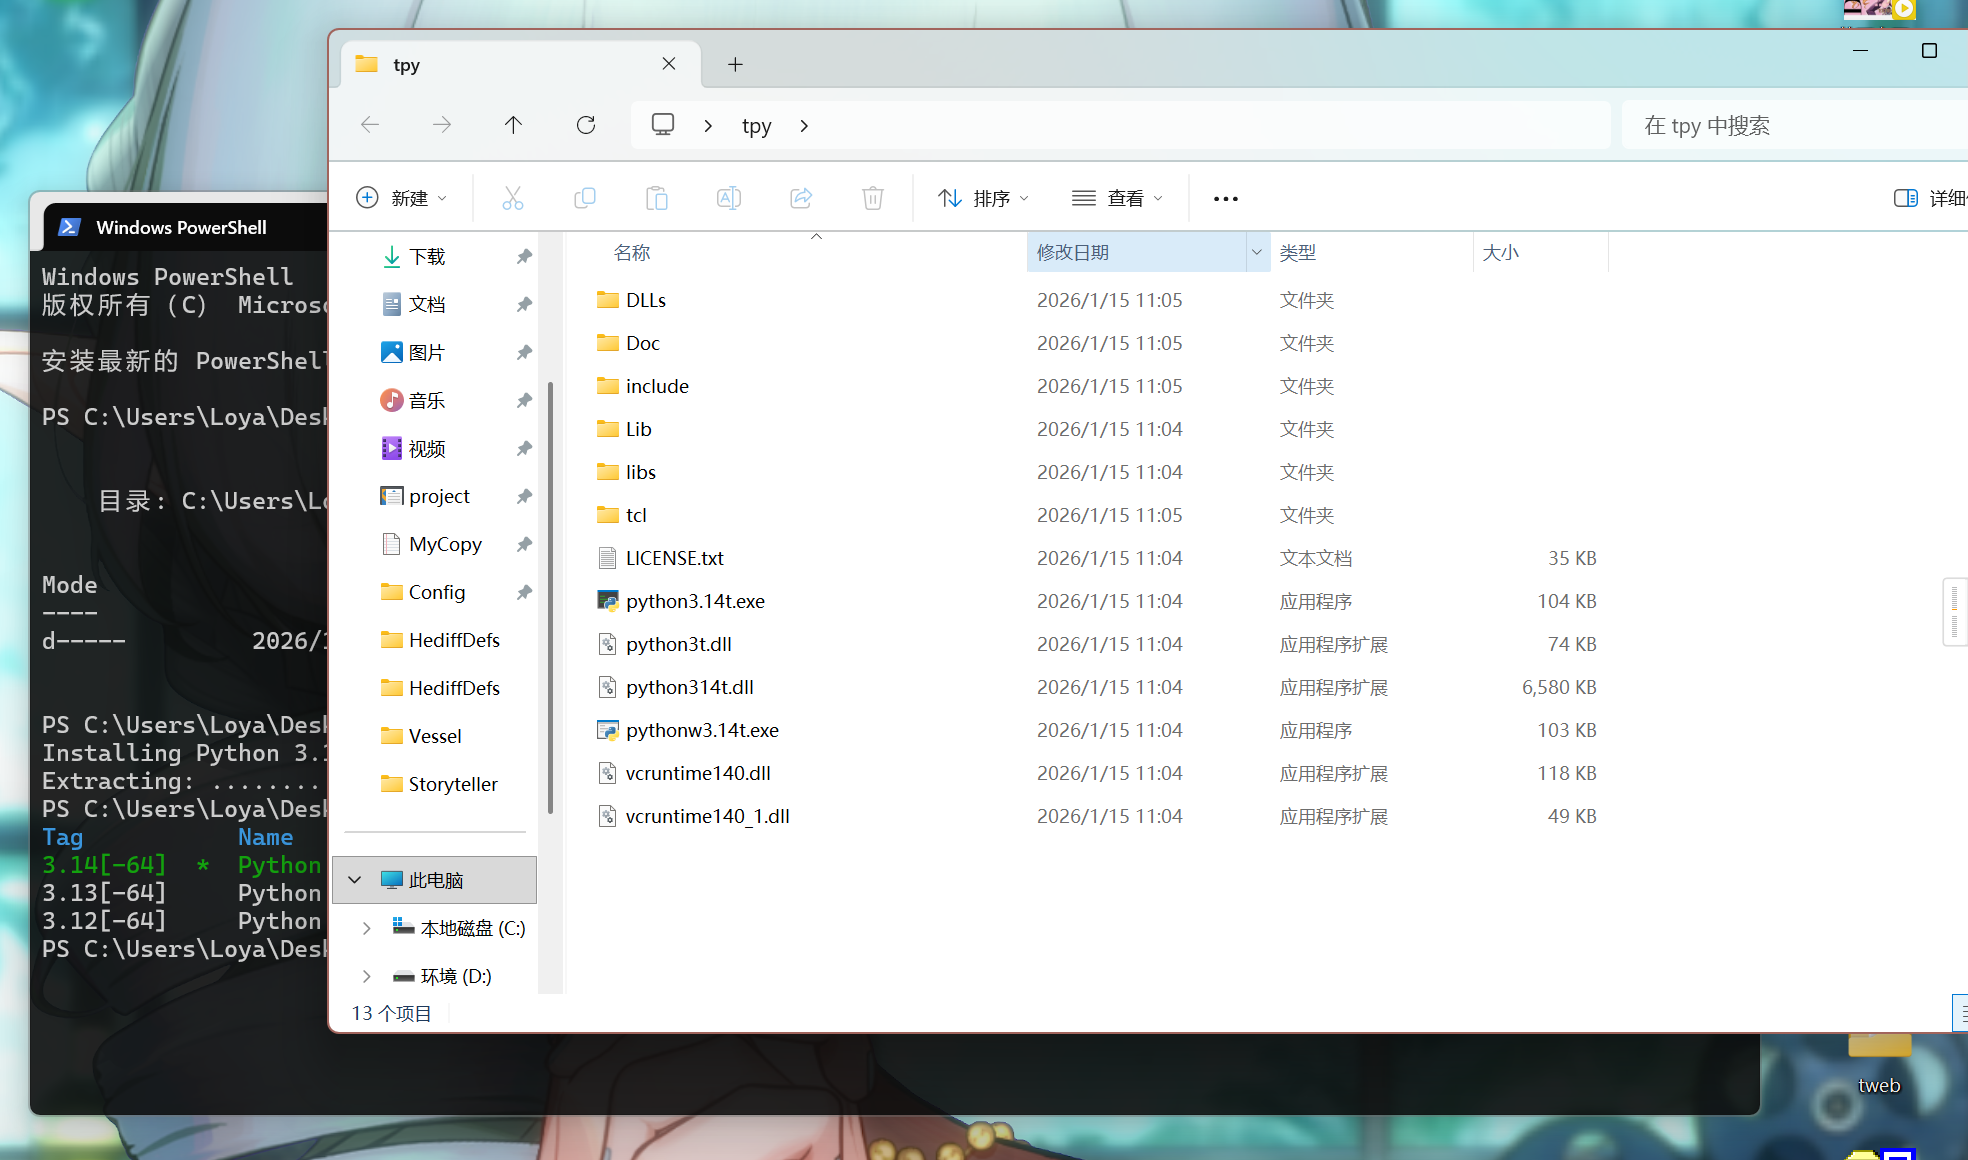Click the Delete (trash) icon
This screenshot has width=1968, height=1160.
pos(873,197)
